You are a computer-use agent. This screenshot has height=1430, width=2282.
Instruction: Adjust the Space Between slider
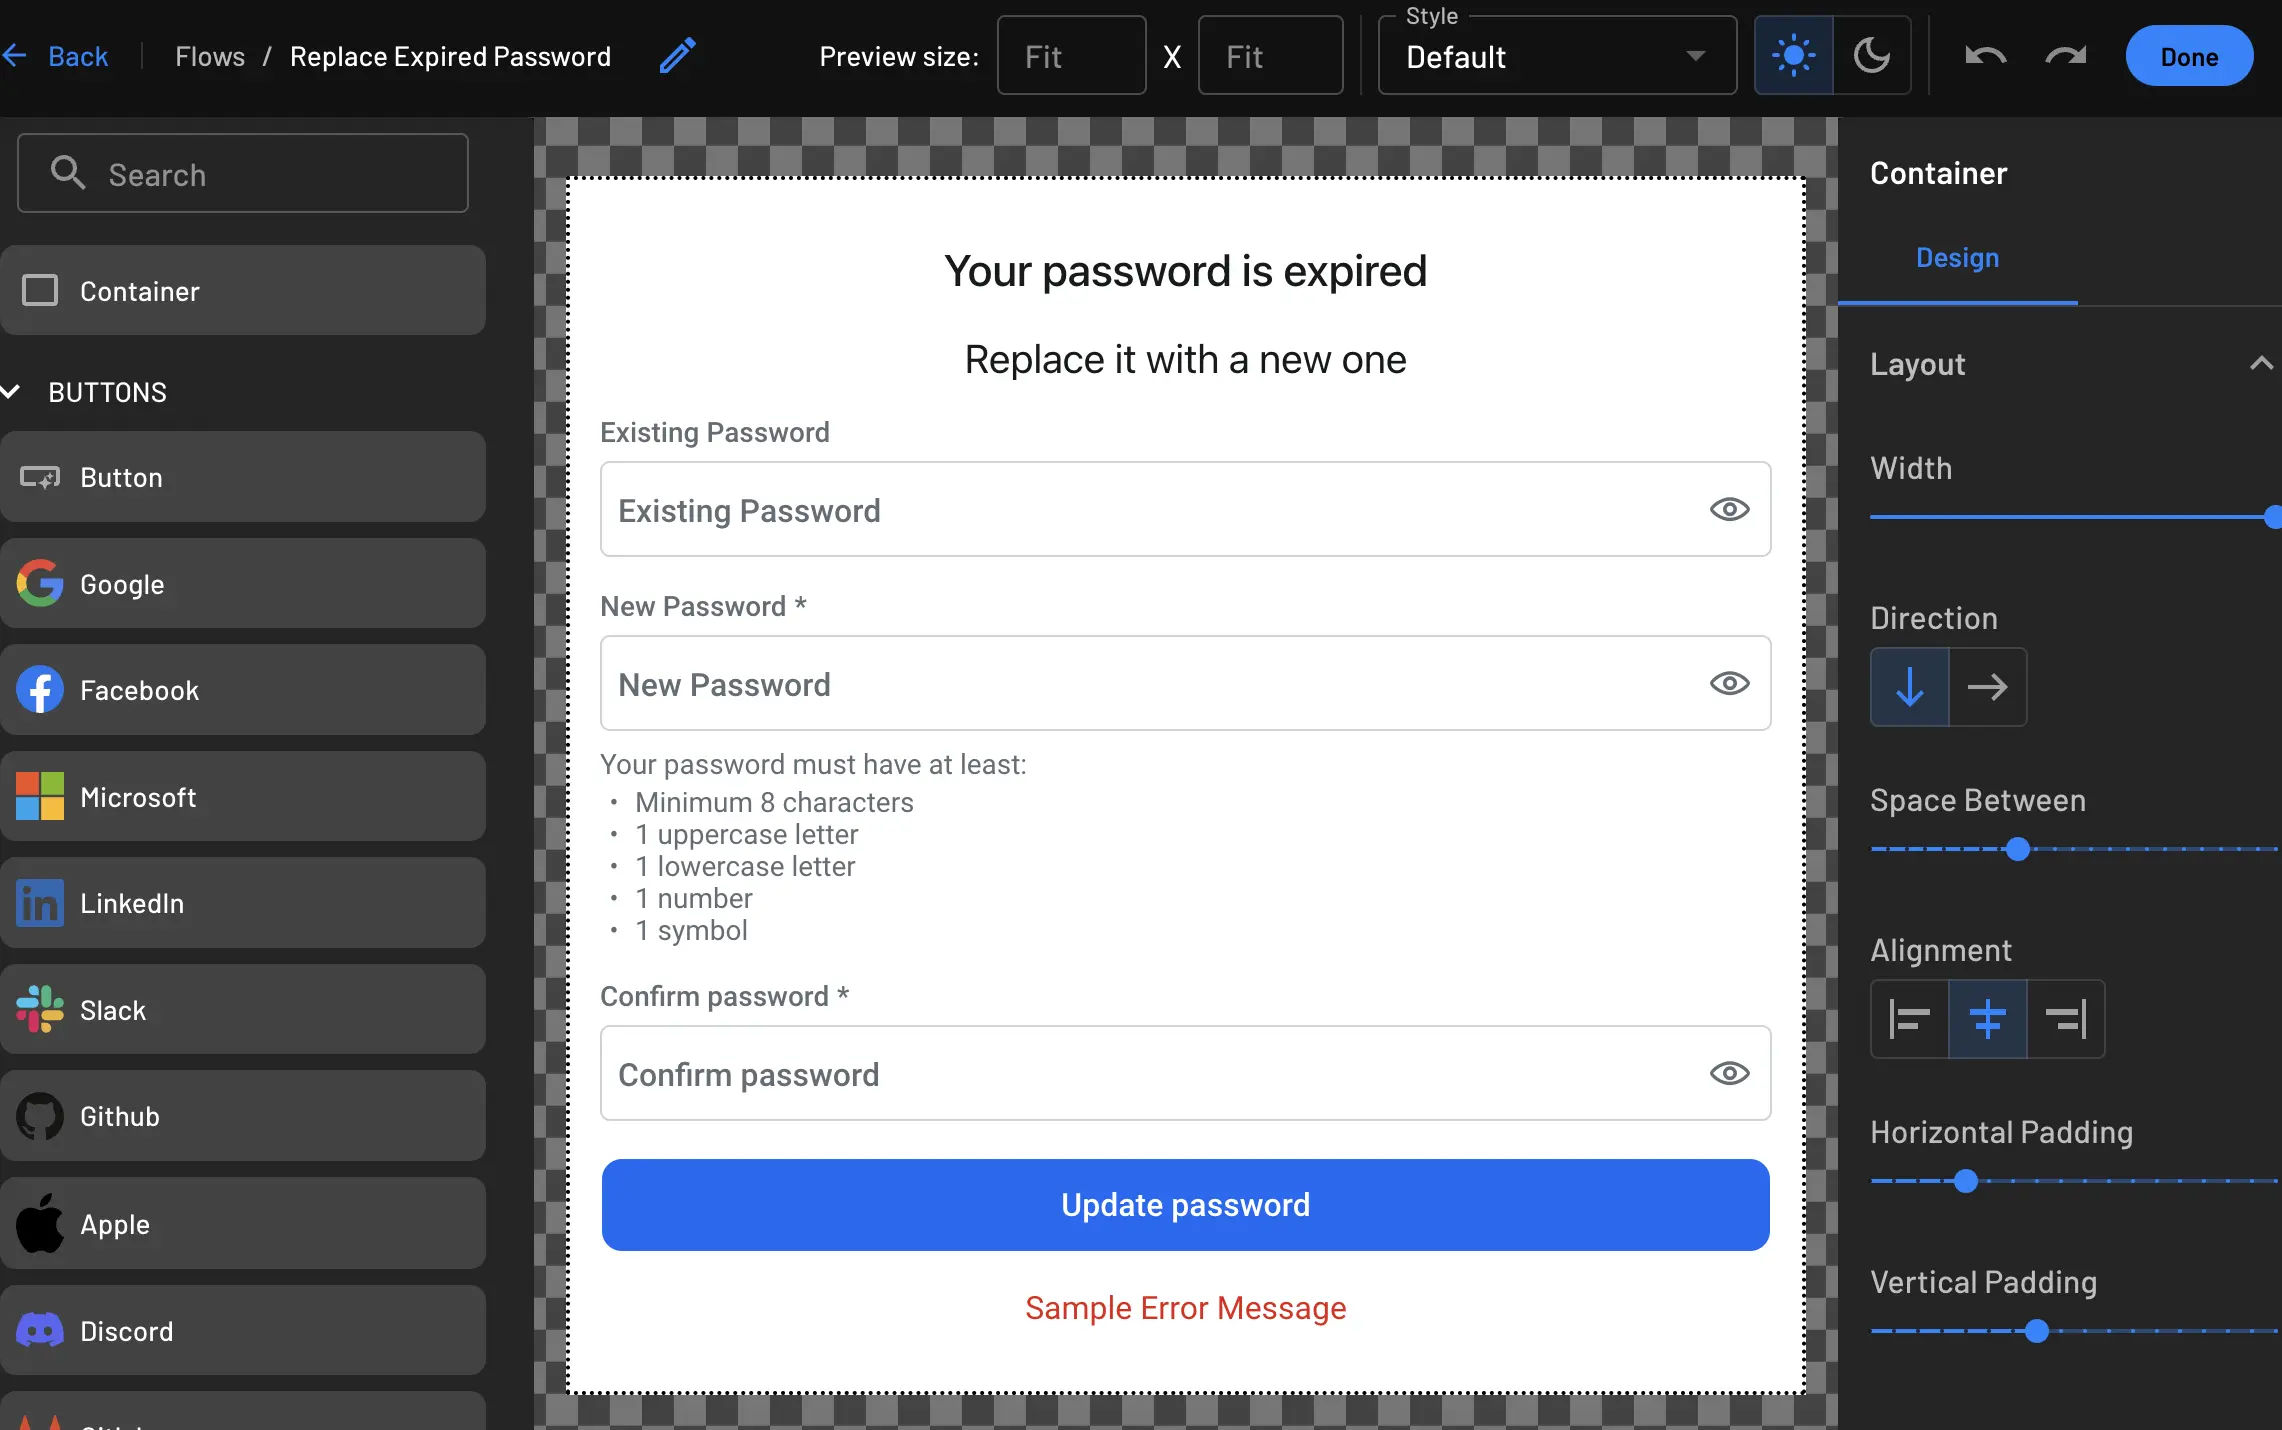pos(2018,849)
